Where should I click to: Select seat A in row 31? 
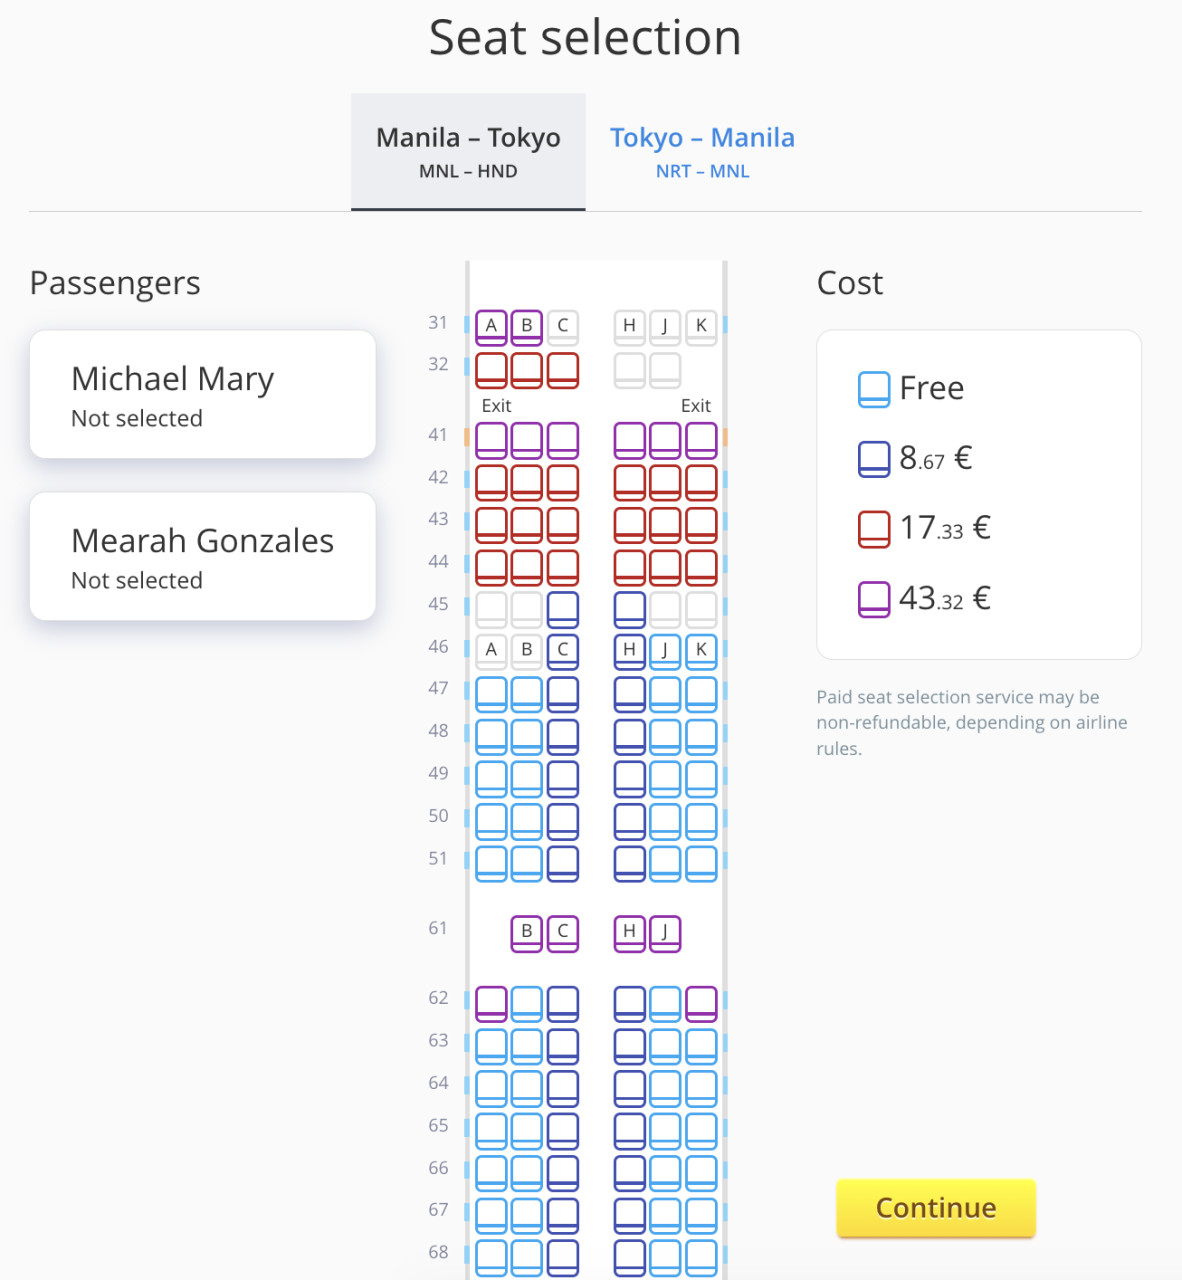pos(491,326)
